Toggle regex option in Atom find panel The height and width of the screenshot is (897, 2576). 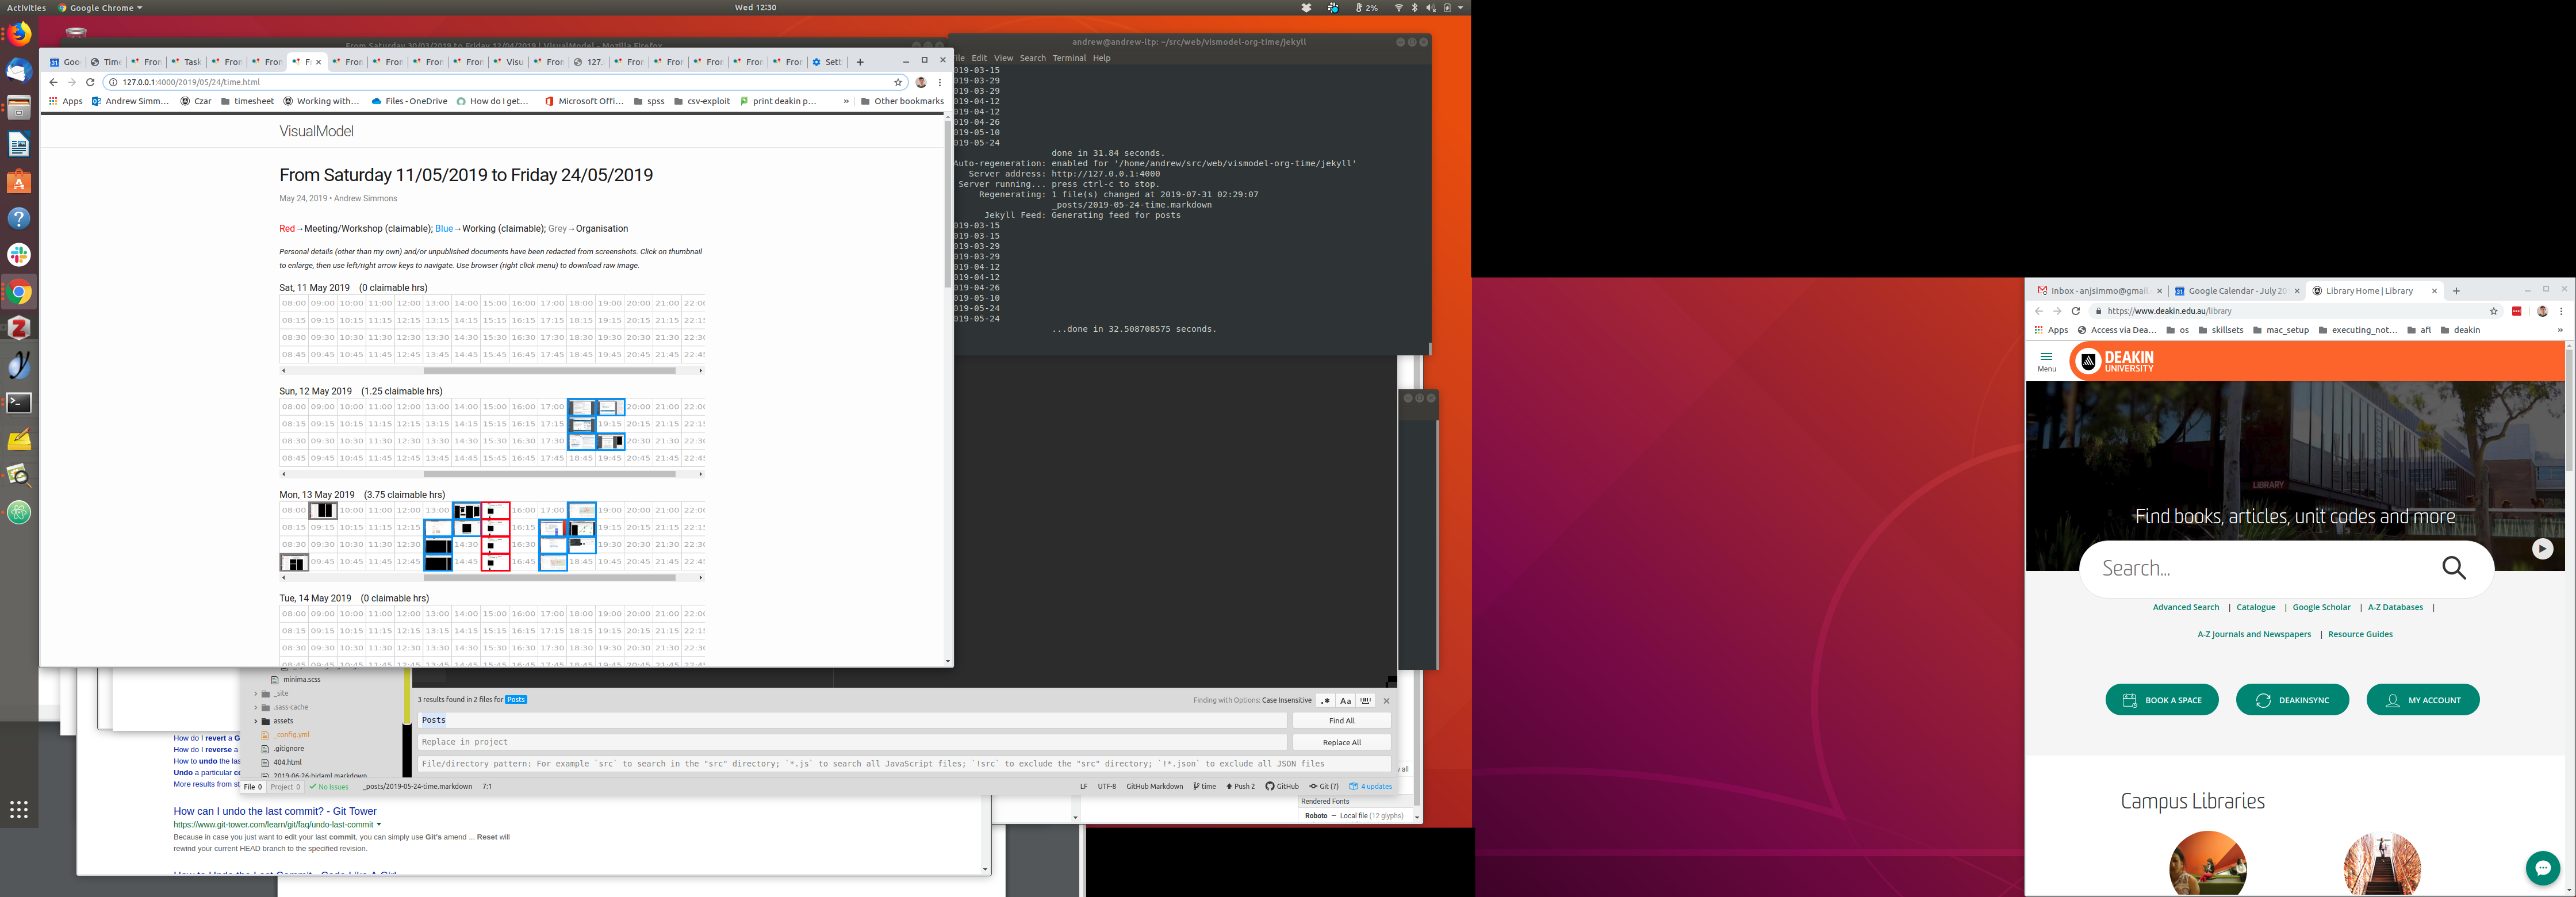click(1326, 701)
